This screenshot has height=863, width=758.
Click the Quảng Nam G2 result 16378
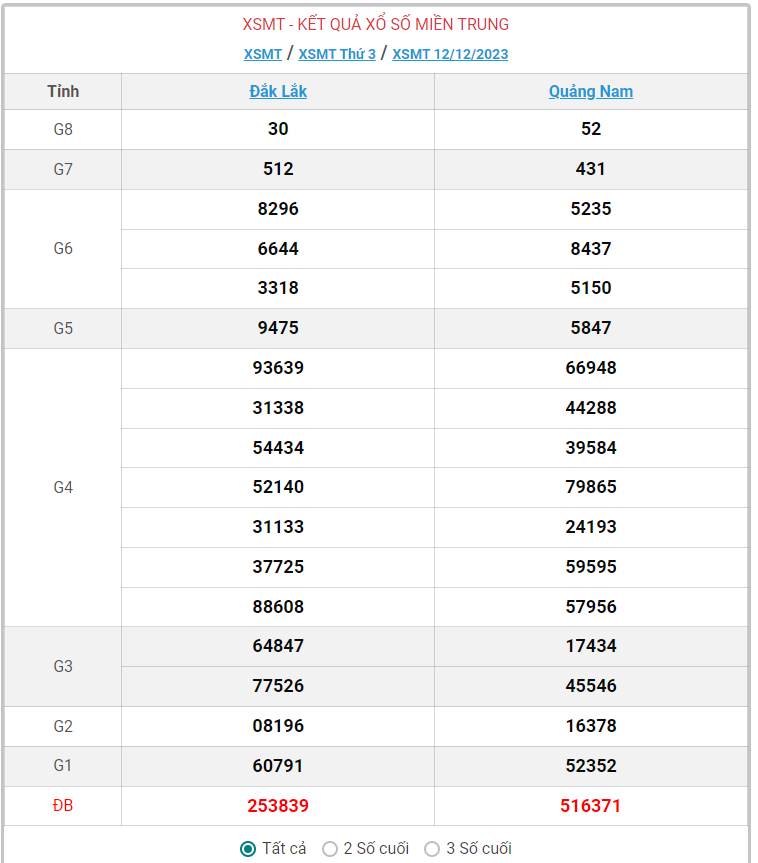pos(591,726)
